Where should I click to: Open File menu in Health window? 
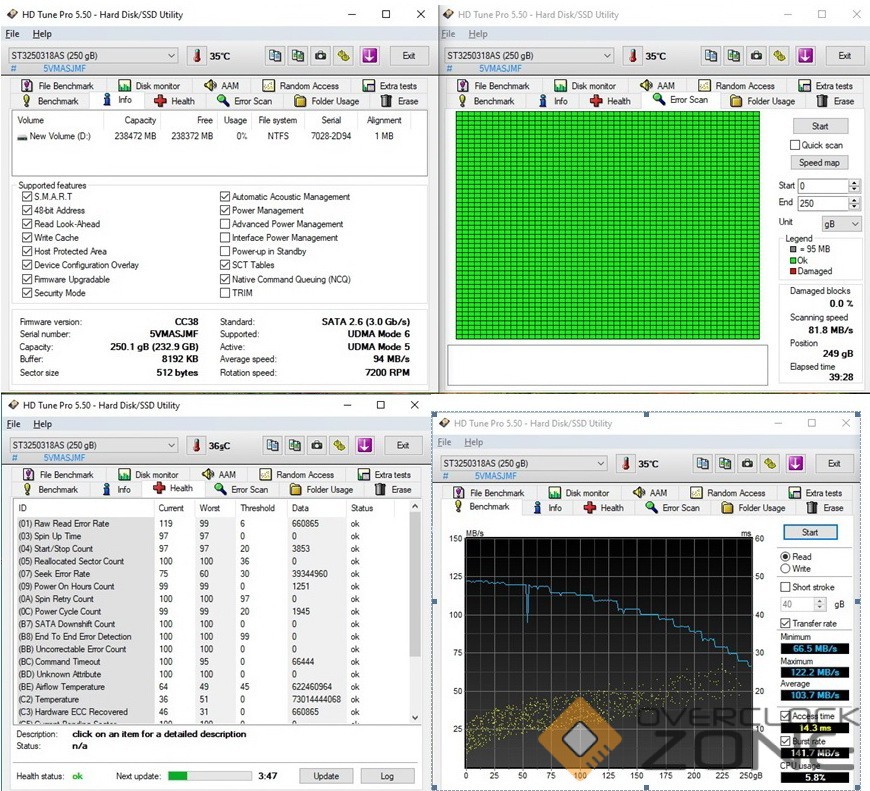pos(14,424)
